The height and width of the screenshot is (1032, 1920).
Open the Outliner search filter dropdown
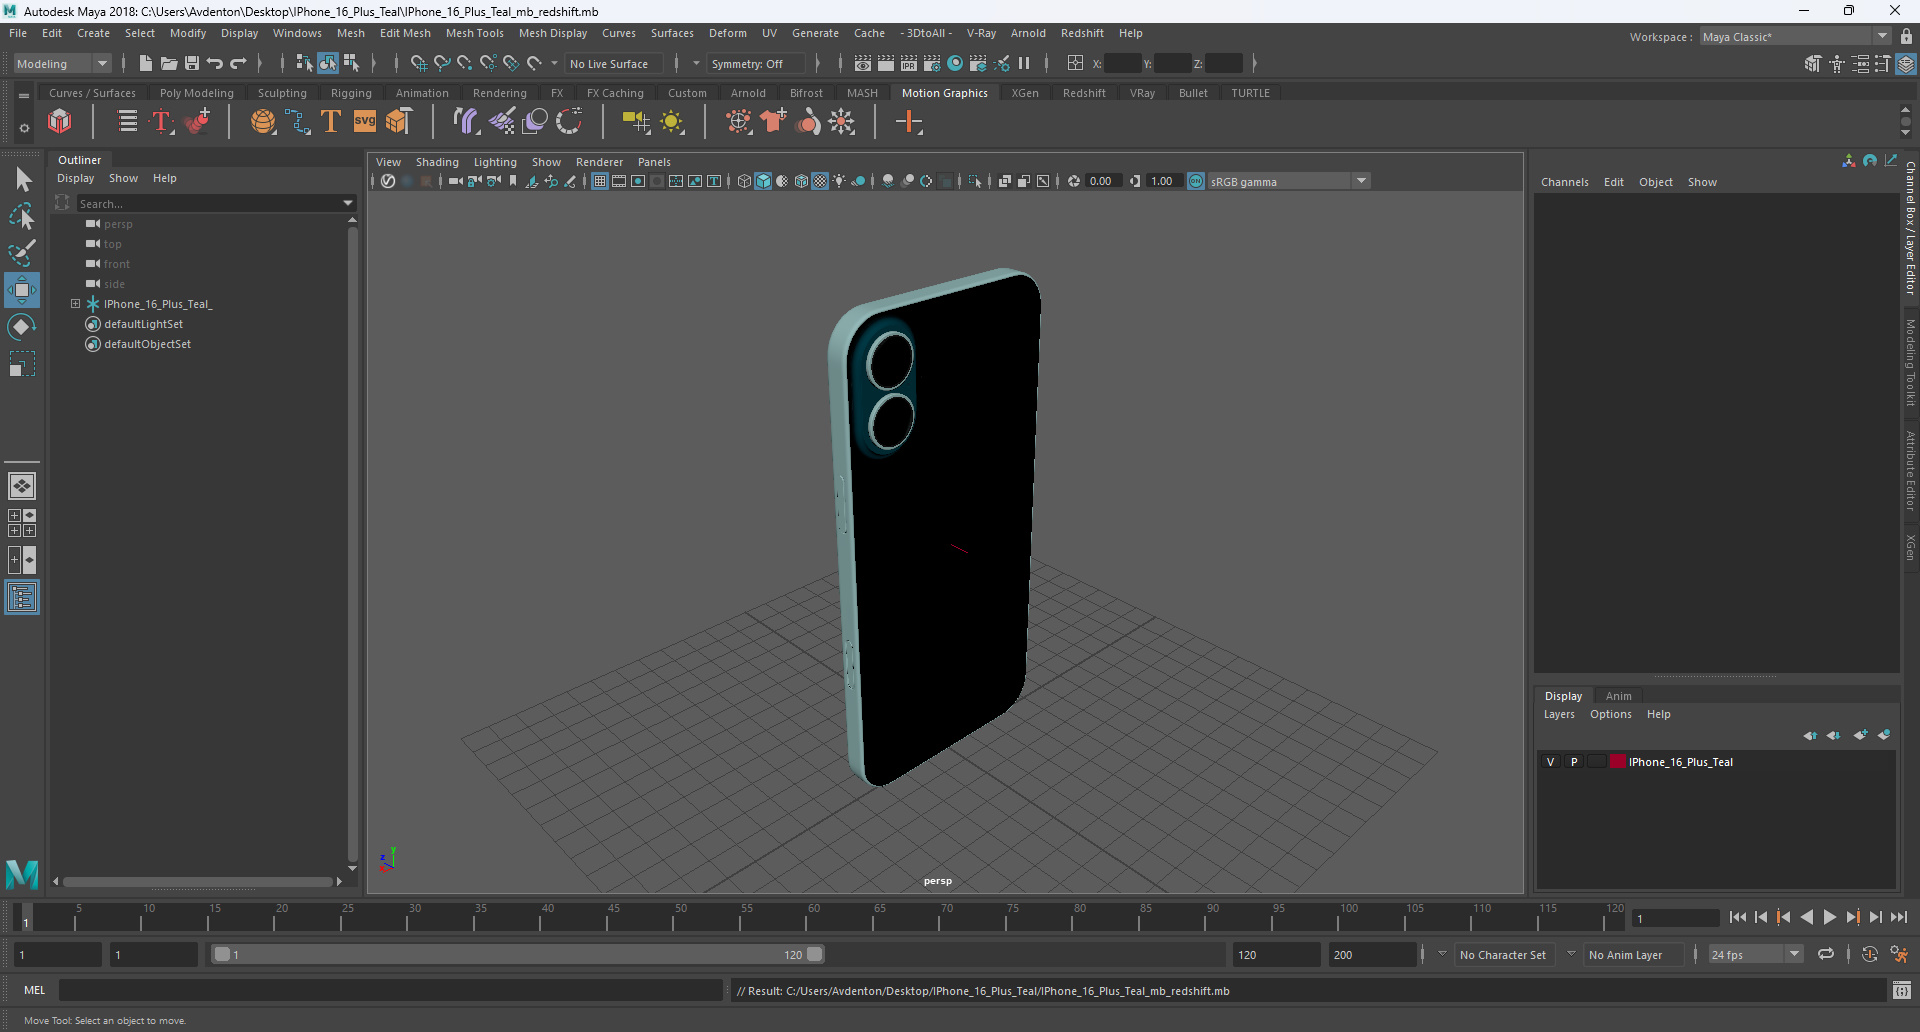pos(348,203)
